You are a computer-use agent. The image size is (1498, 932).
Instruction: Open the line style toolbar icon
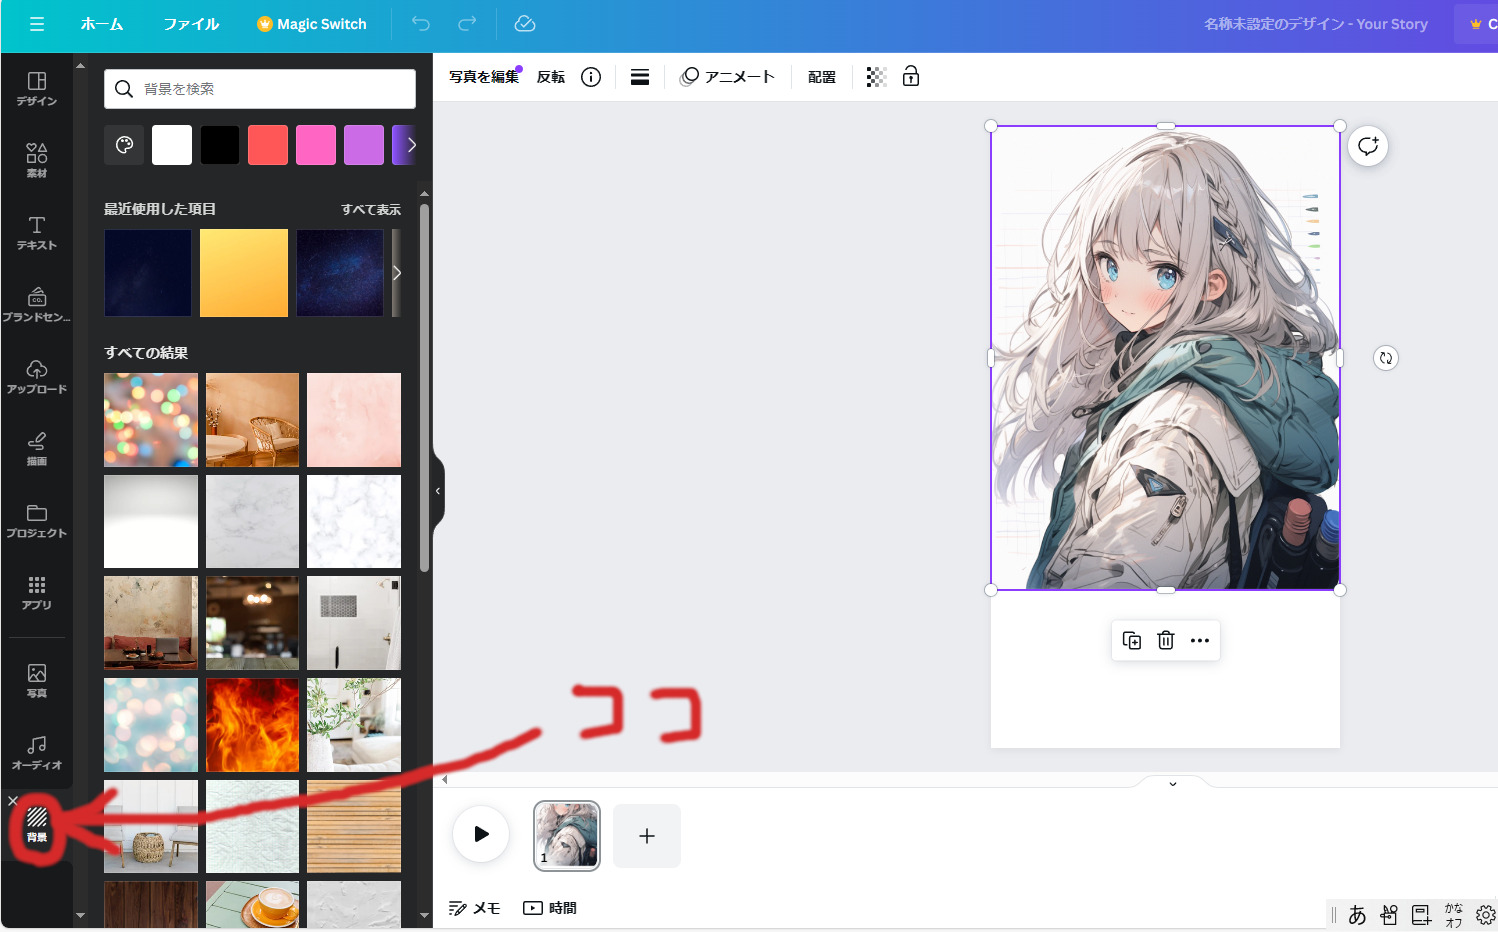coord(640,77)
